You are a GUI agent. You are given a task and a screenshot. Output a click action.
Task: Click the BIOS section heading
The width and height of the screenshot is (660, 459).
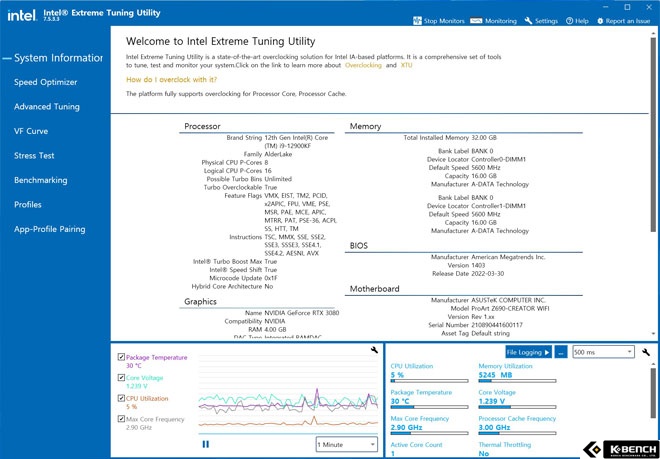coord(359,246)
